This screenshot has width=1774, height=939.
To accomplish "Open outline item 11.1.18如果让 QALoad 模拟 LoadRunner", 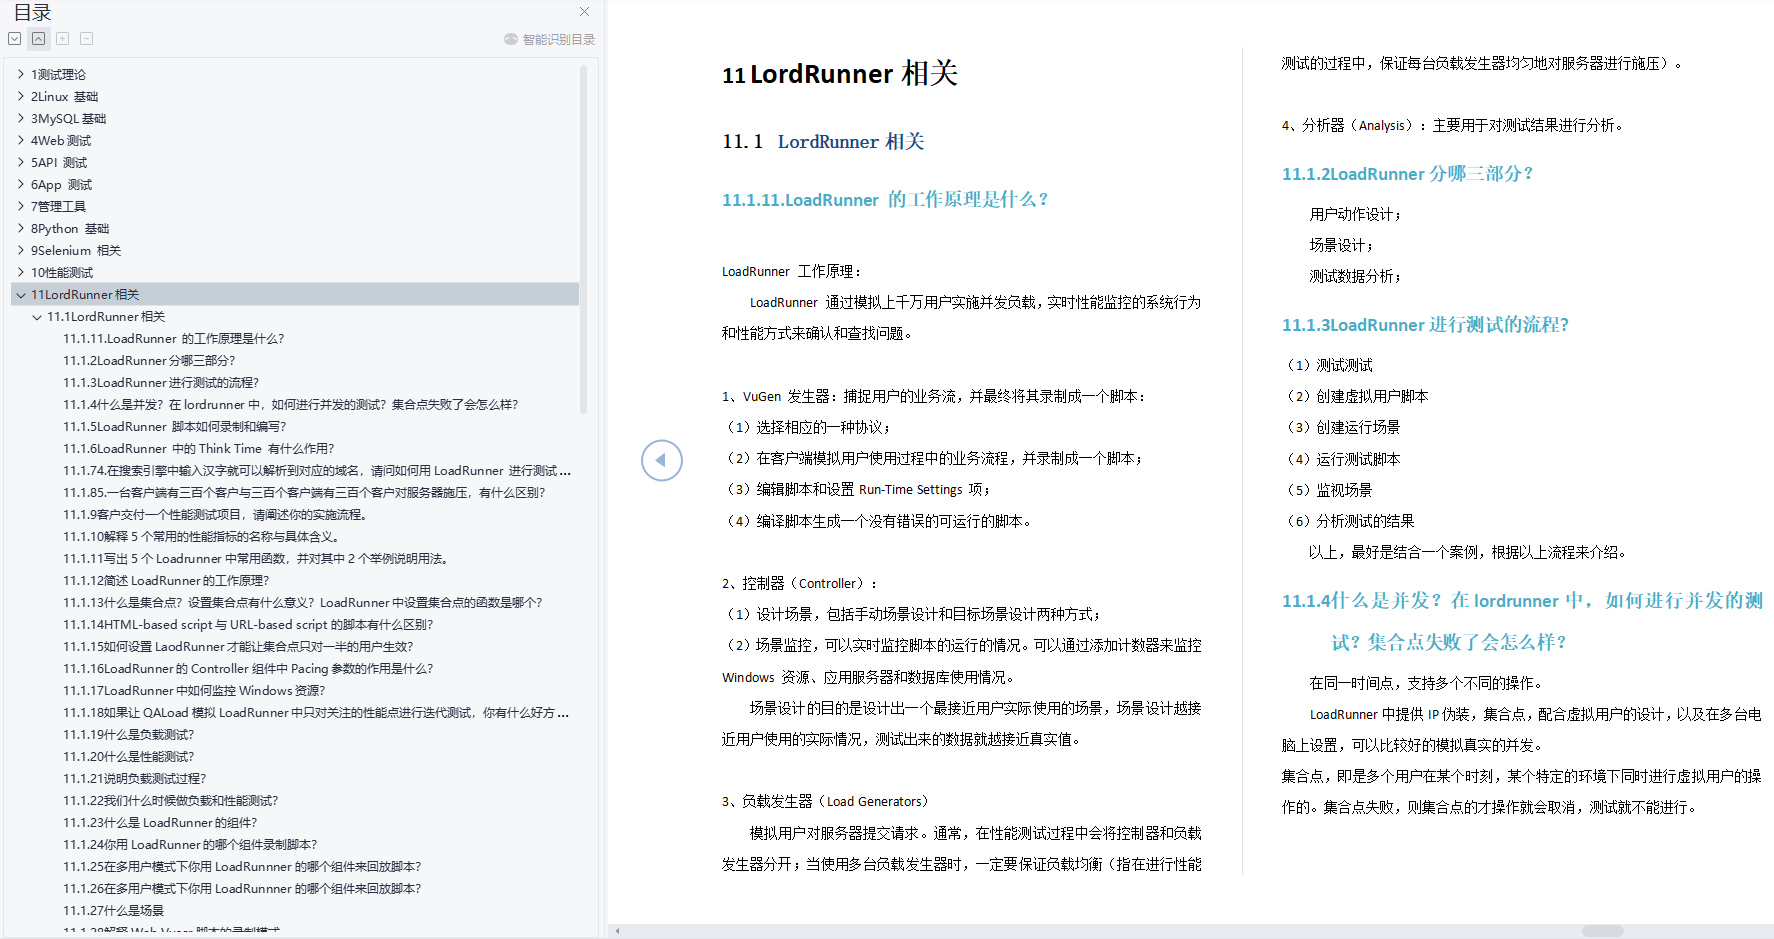I will click(x=317, y=712).
